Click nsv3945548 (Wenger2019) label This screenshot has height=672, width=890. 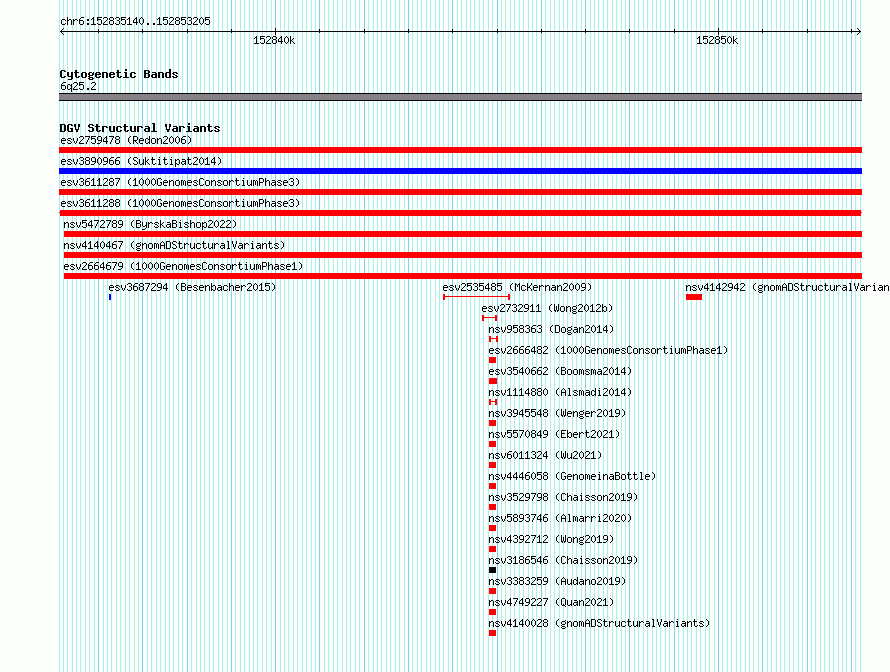pos(557,413)
